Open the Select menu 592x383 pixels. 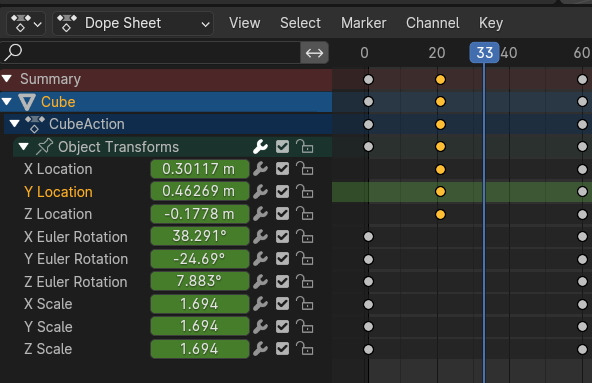(301, 23)
